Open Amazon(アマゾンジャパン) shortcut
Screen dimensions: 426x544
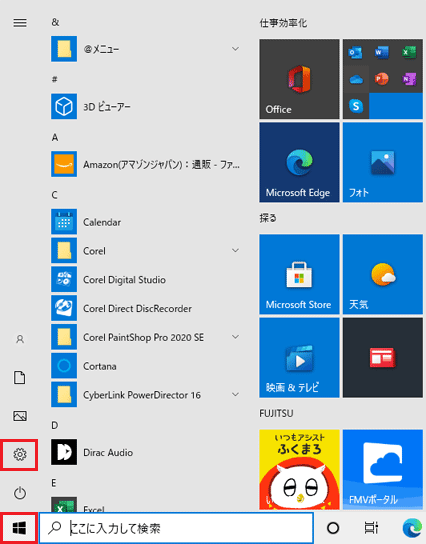tap(146, 164)
